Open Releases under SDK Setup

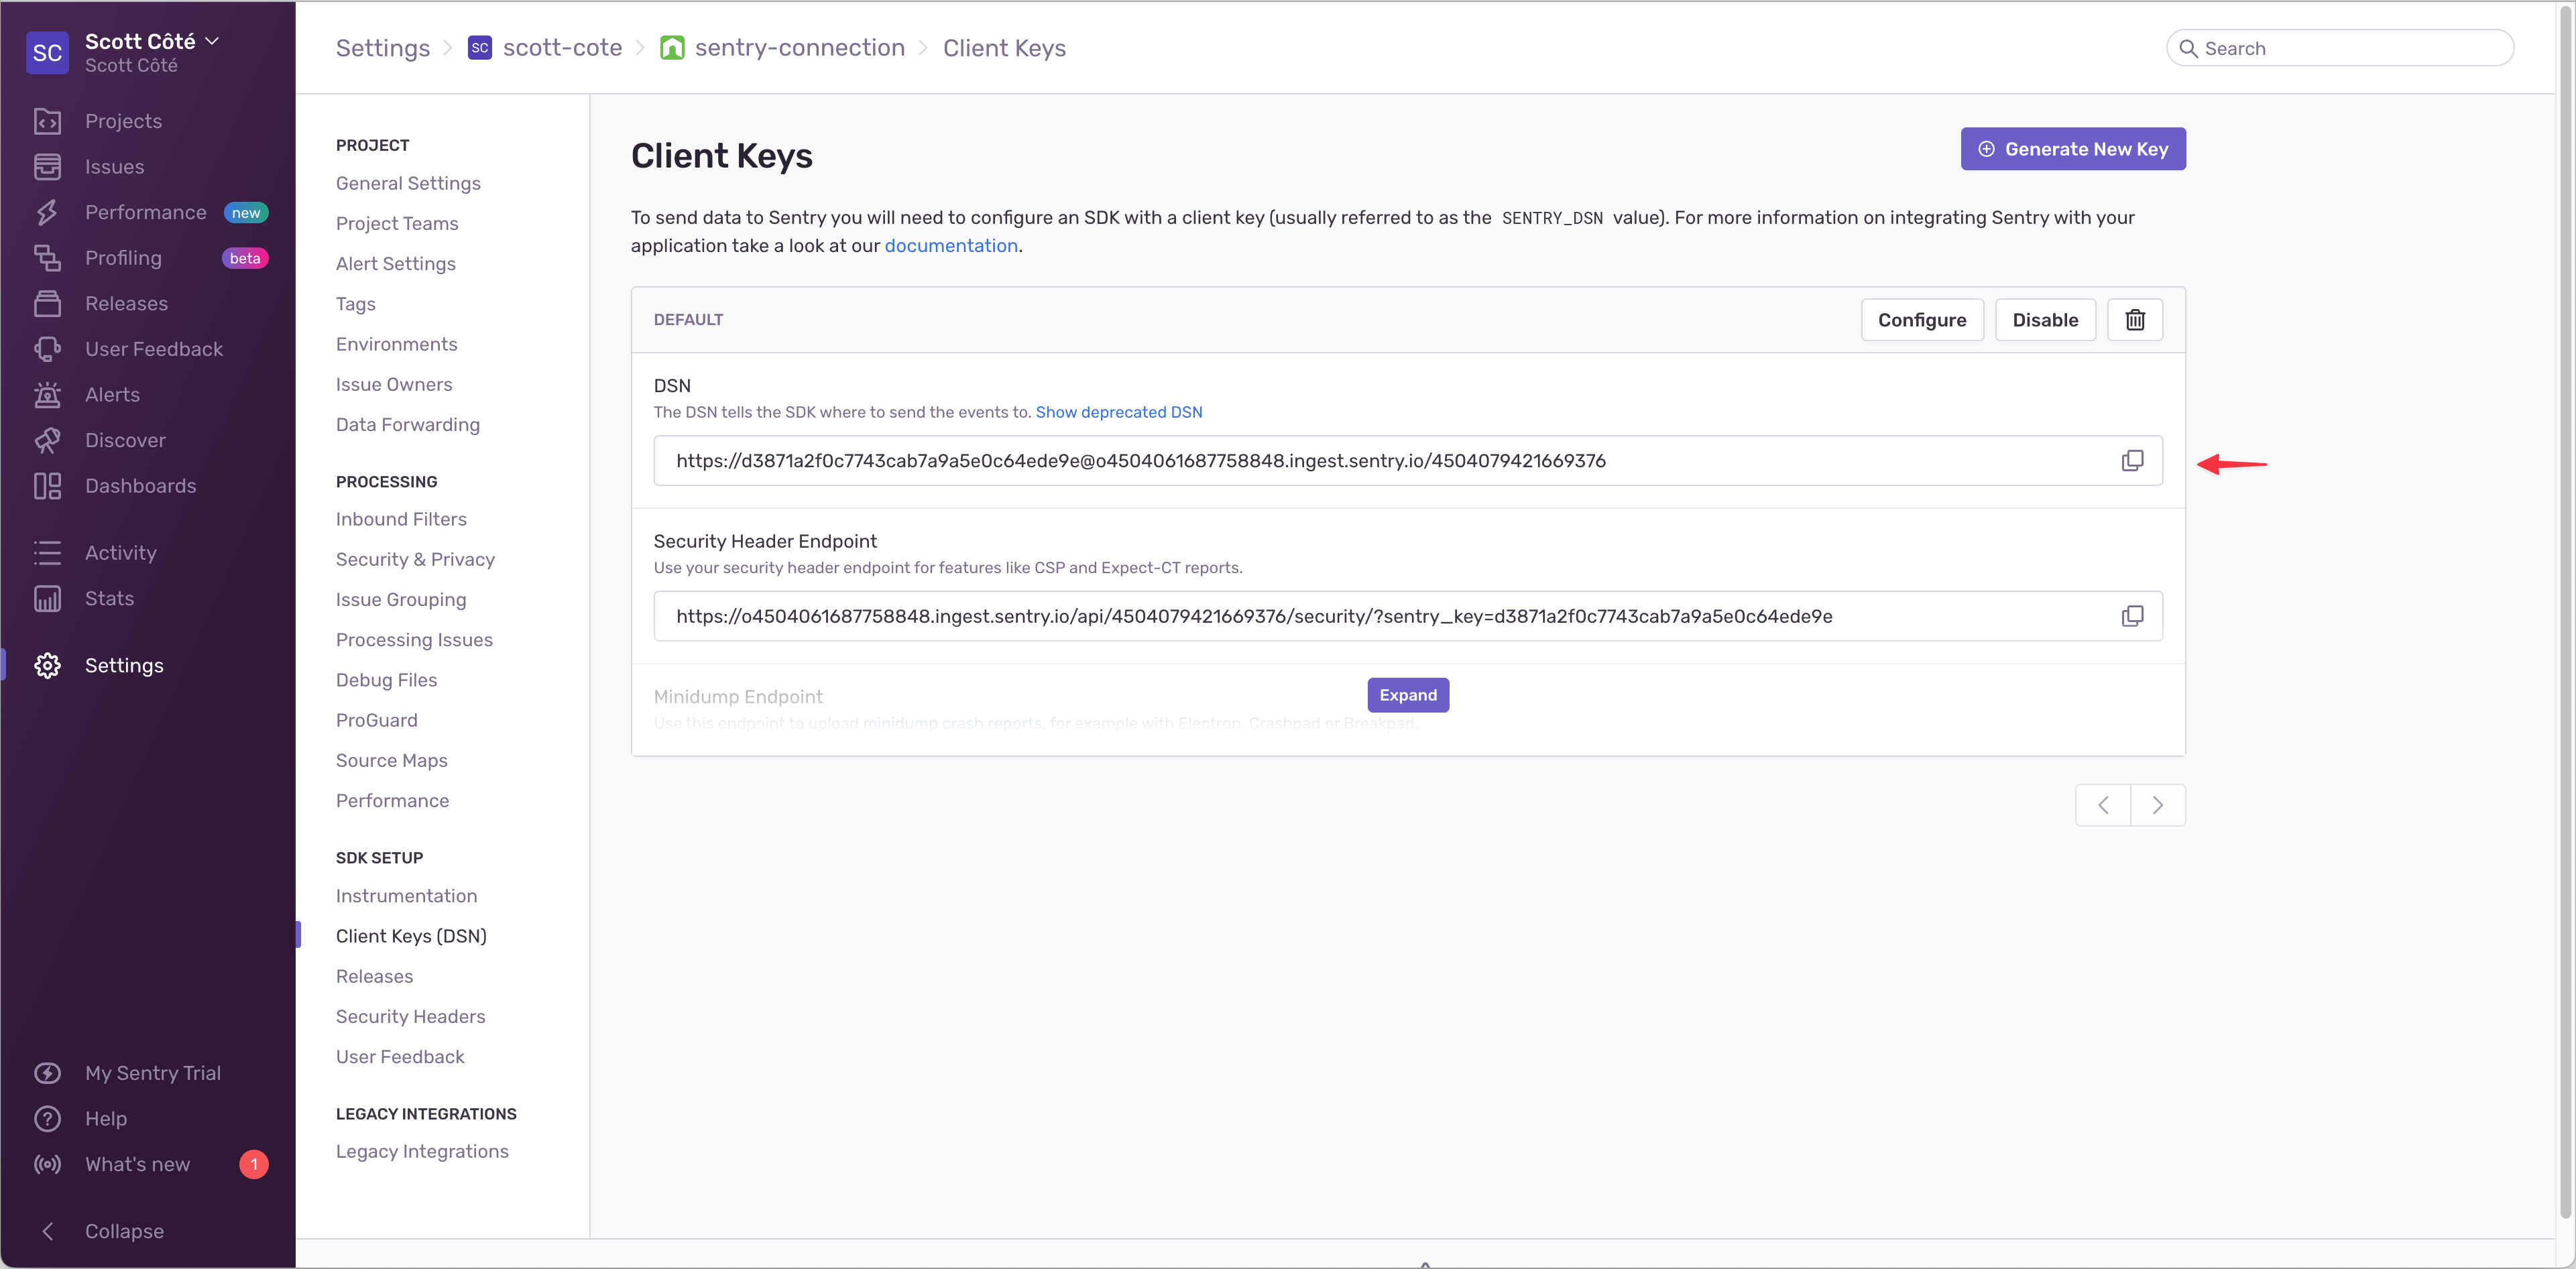pos(374,976)
